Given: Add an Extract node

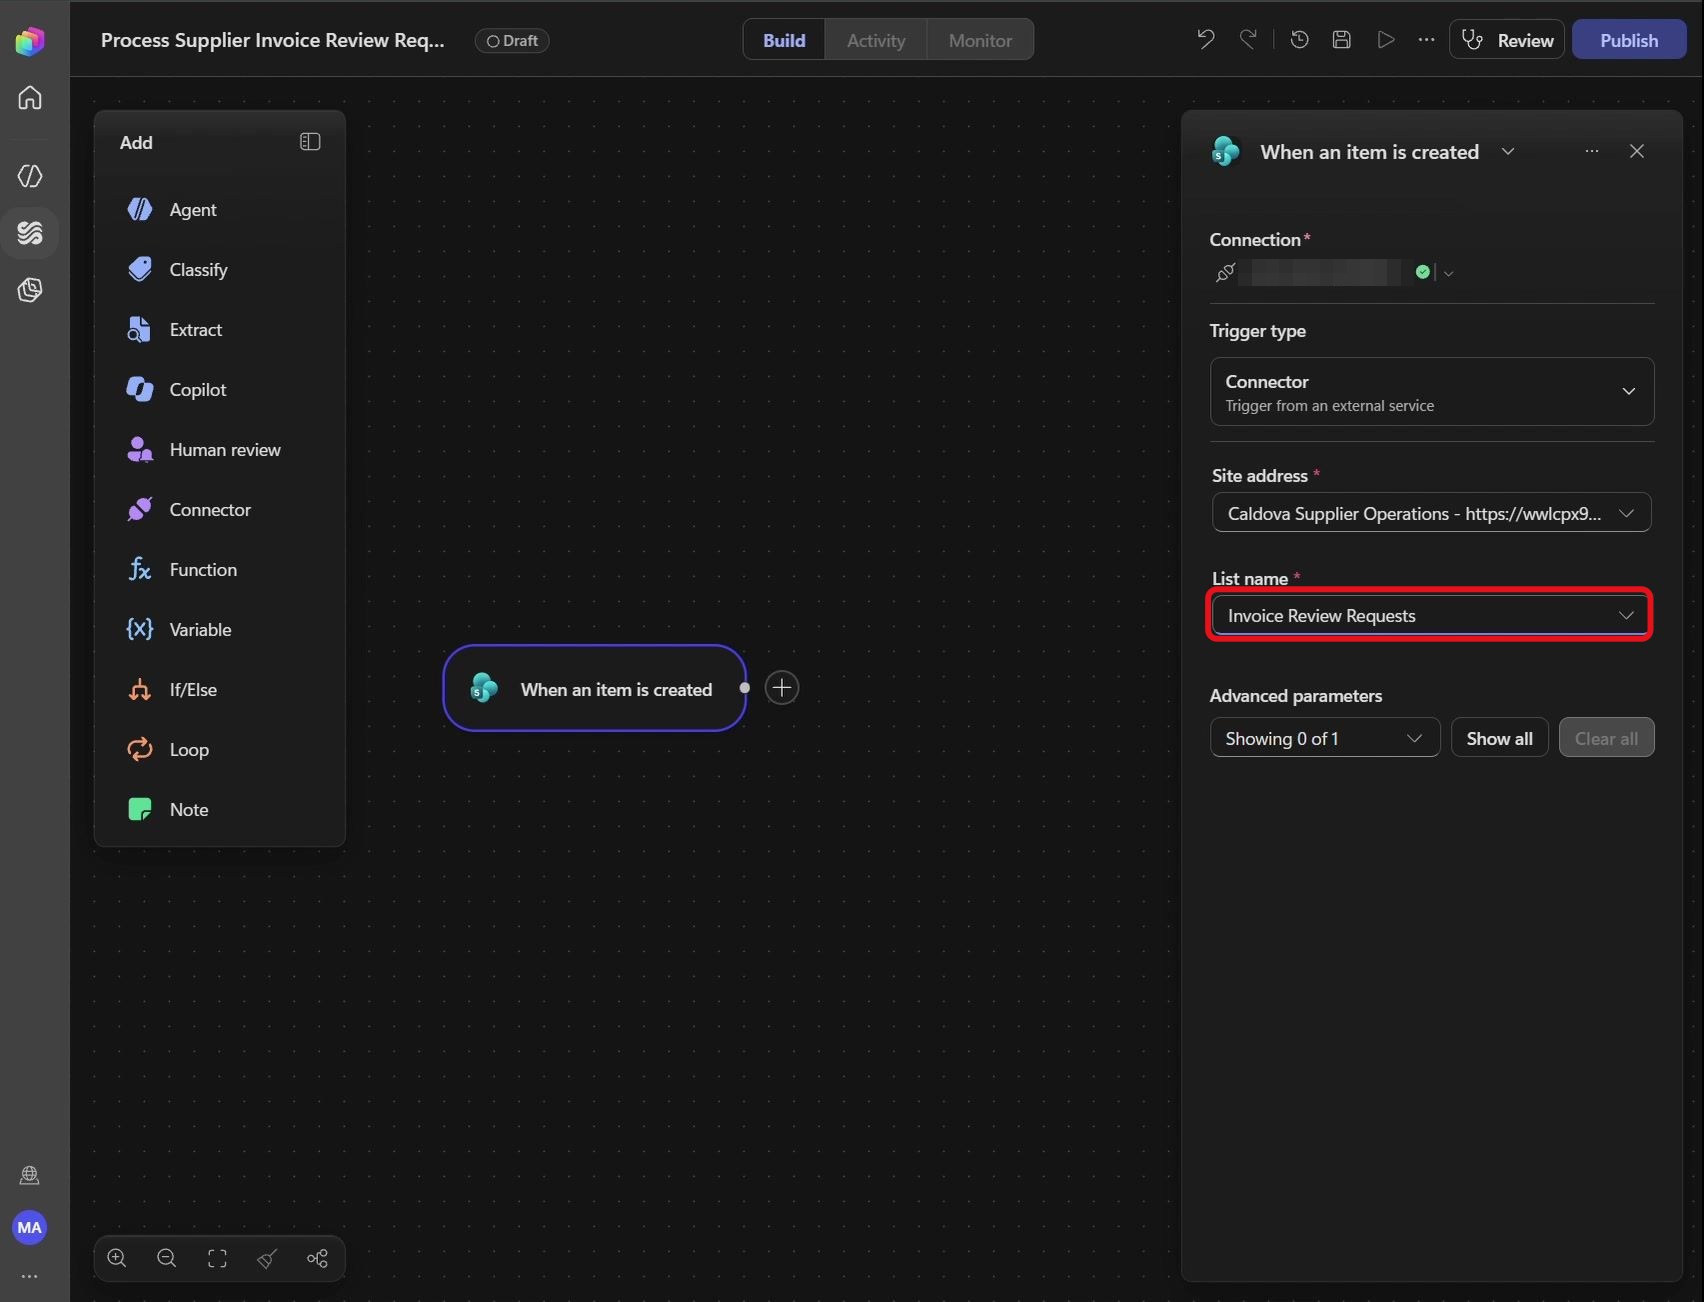Looking at the screenshot, I should [220, 330].
